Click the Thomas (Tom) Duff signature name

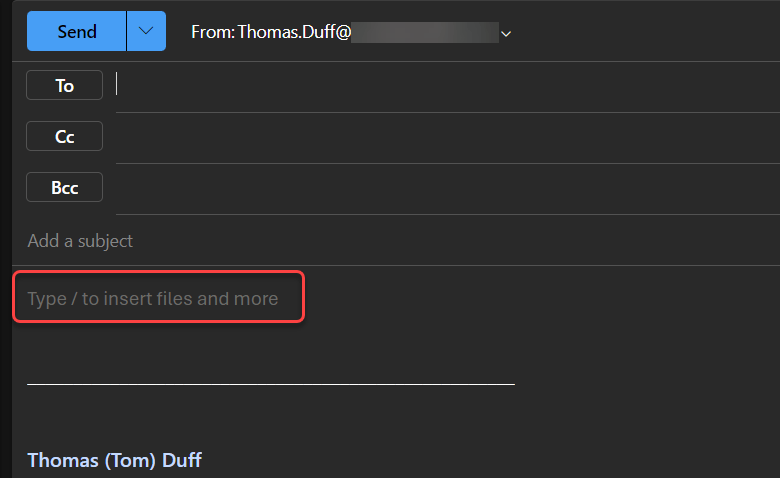[115, 461]
